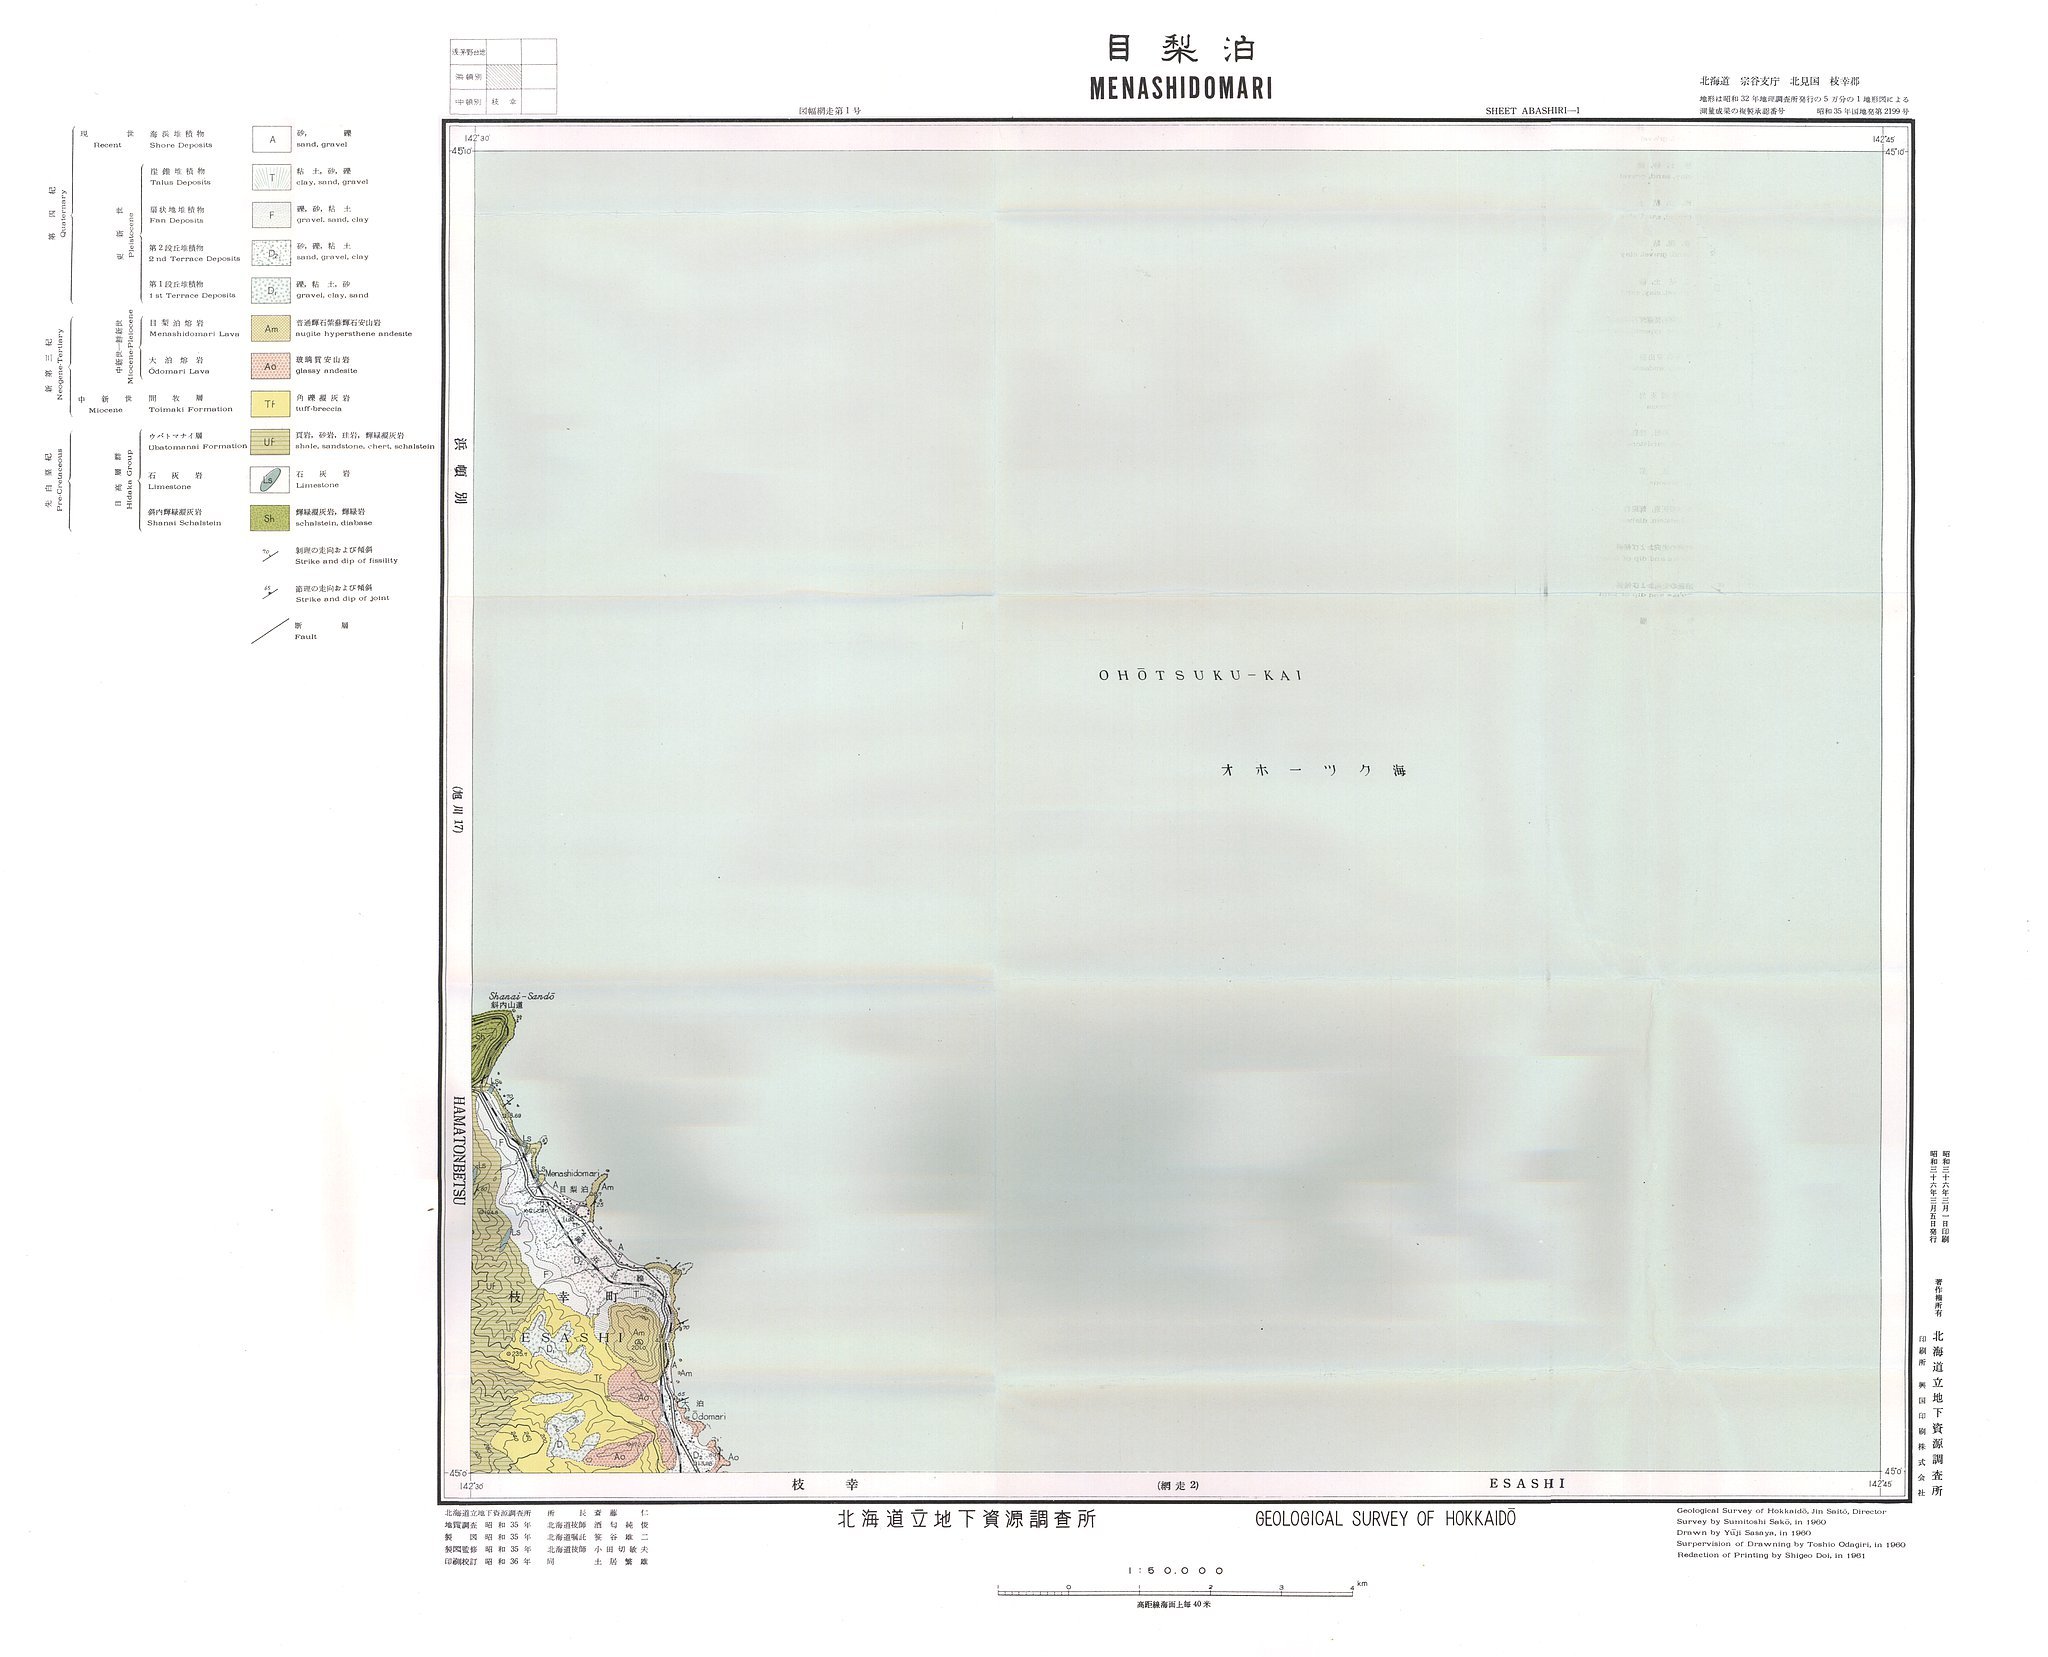Click the strike and dip of joint symbol
2048x1657 pixels.
click(268, 593)
